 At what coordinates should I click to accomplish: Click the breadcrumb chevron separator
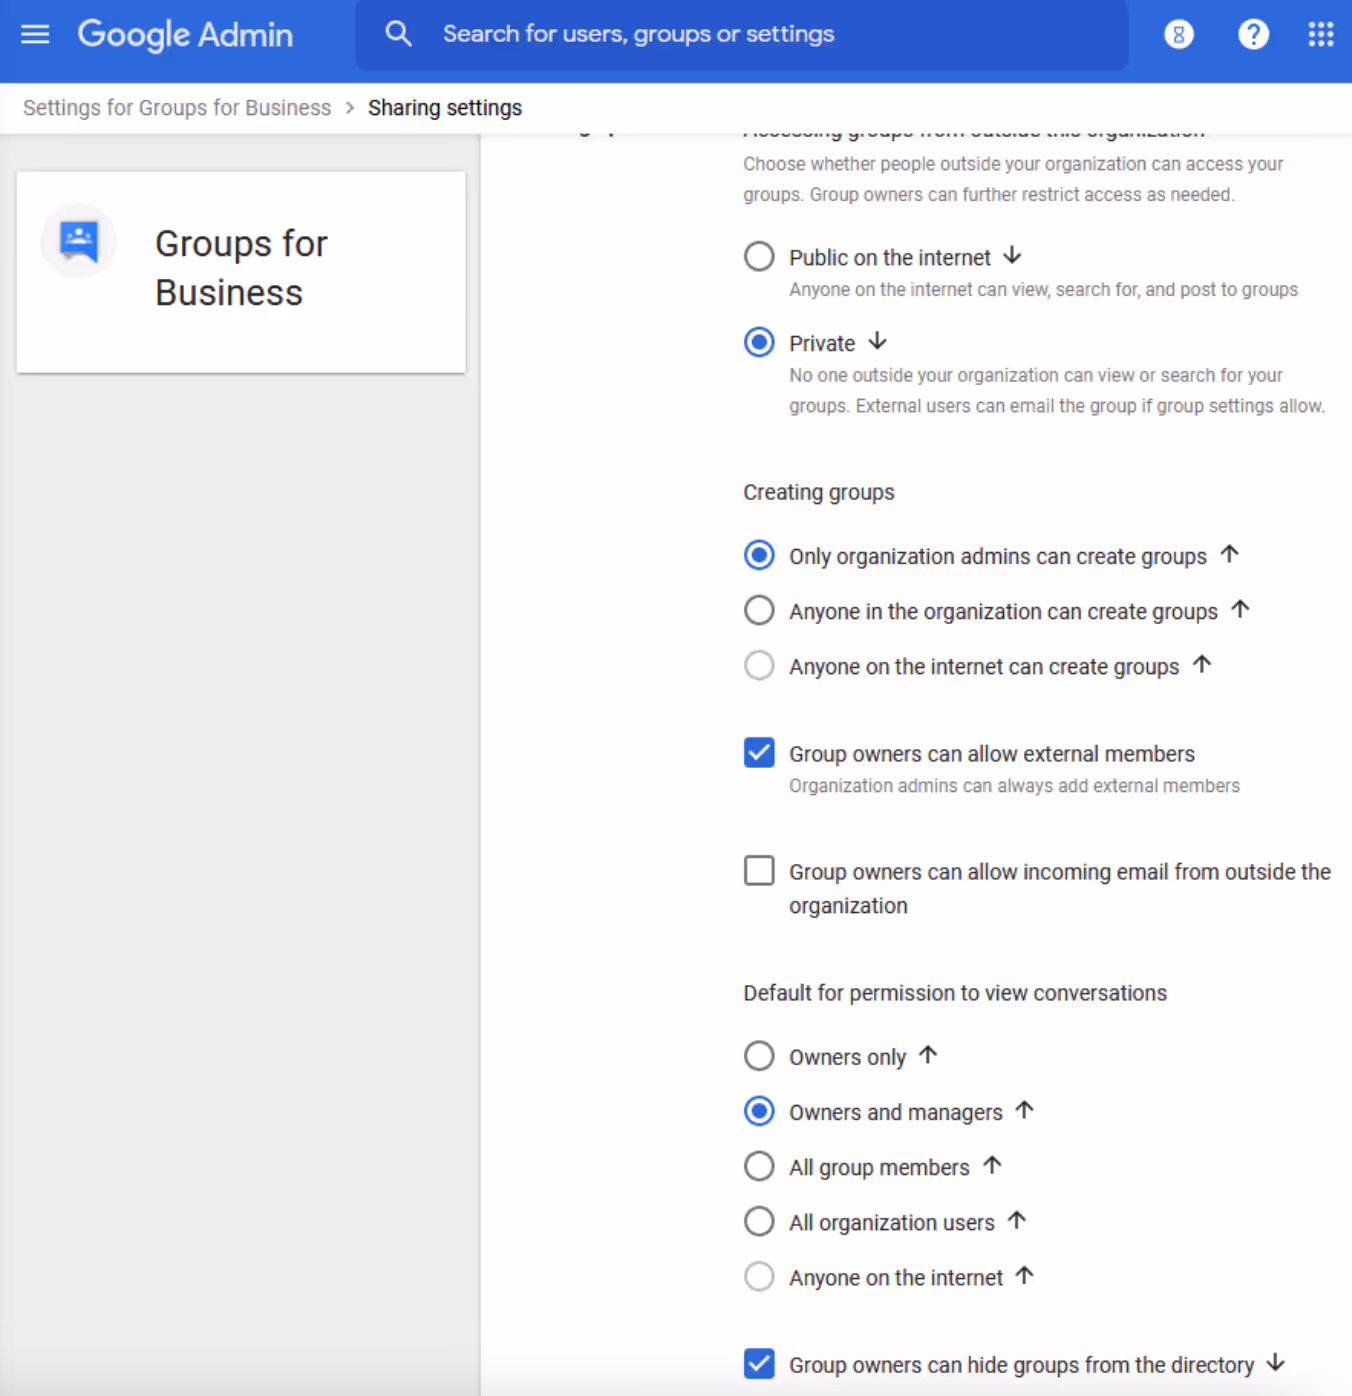click(x=350, y=108)
